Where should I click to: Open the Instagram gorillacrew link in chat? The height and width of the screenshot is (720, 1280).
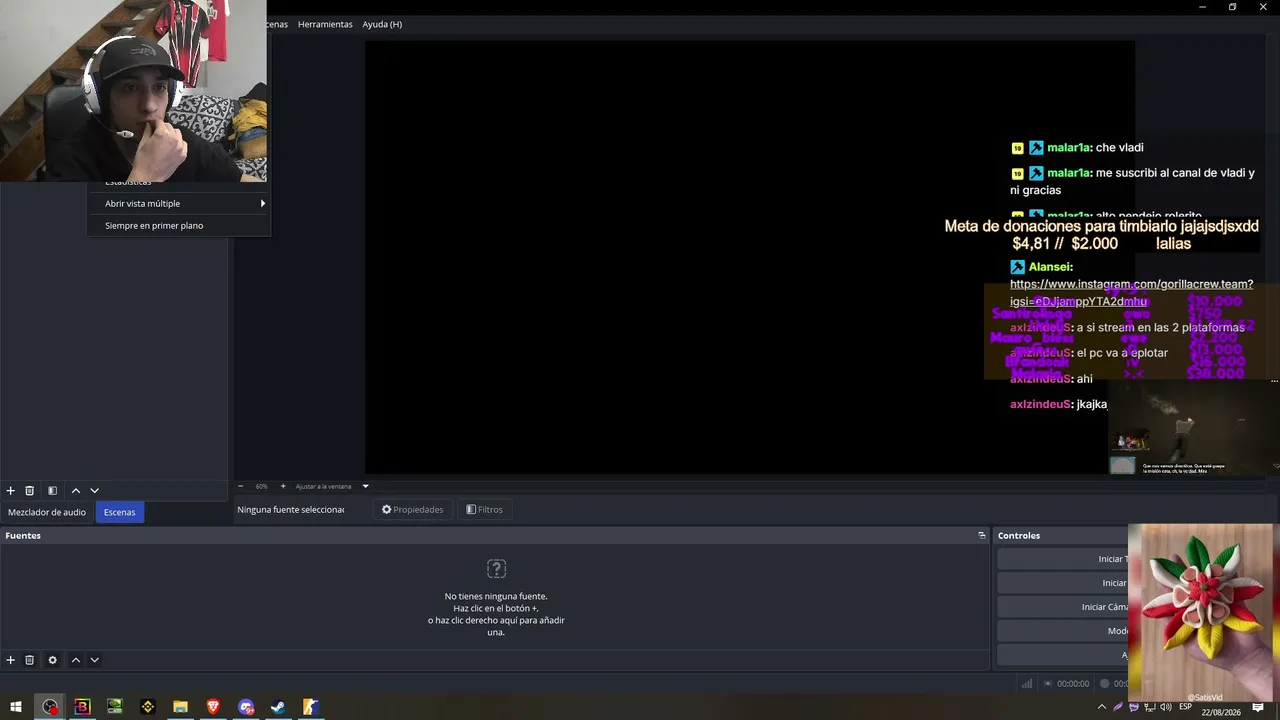(1131, 292)
